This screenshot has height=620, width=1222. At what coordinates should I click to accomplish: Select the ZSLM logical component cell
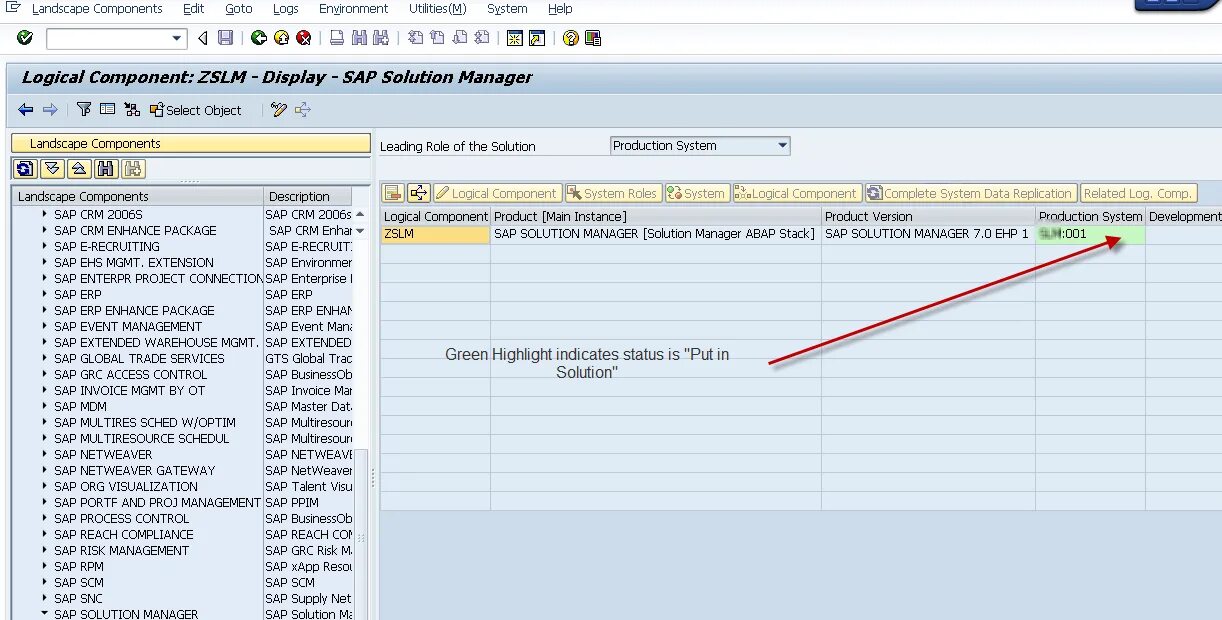pyautogui.click(x=435, y=234)
